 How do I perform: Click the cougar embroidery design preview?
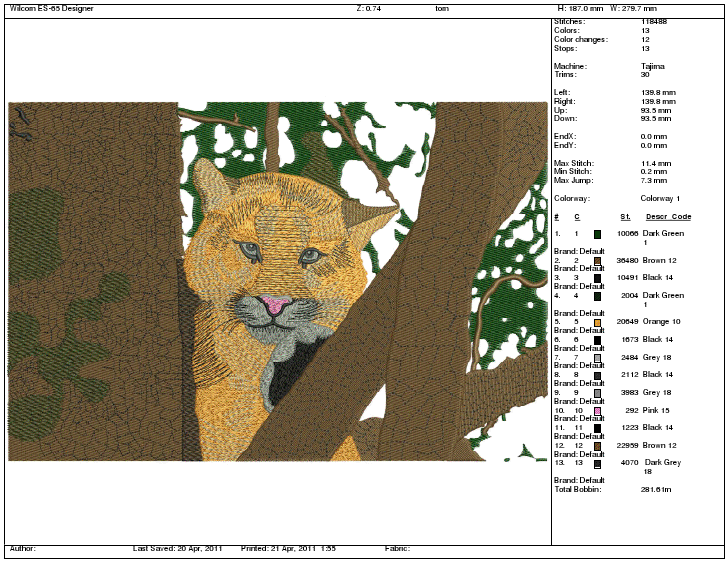277,281
